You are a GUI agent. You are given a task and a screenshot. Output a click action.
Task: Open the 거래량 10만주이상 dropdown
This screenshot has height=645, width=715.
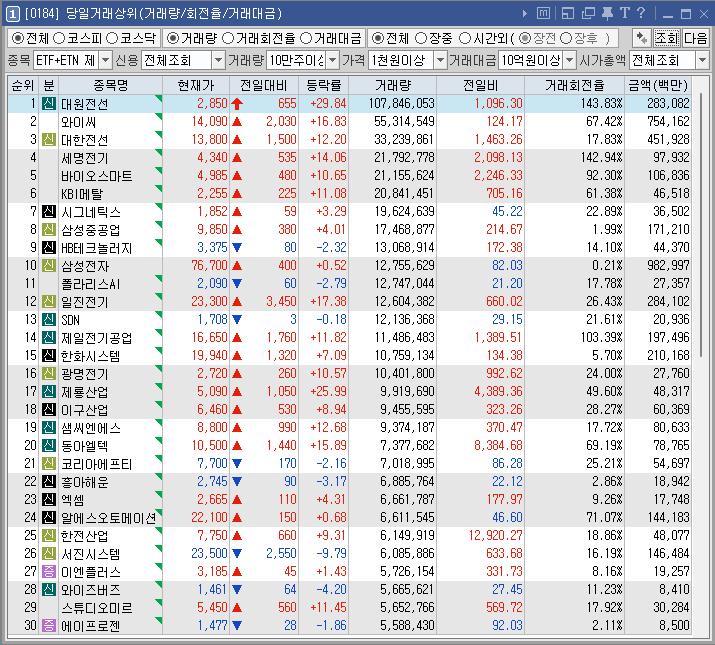333,60
